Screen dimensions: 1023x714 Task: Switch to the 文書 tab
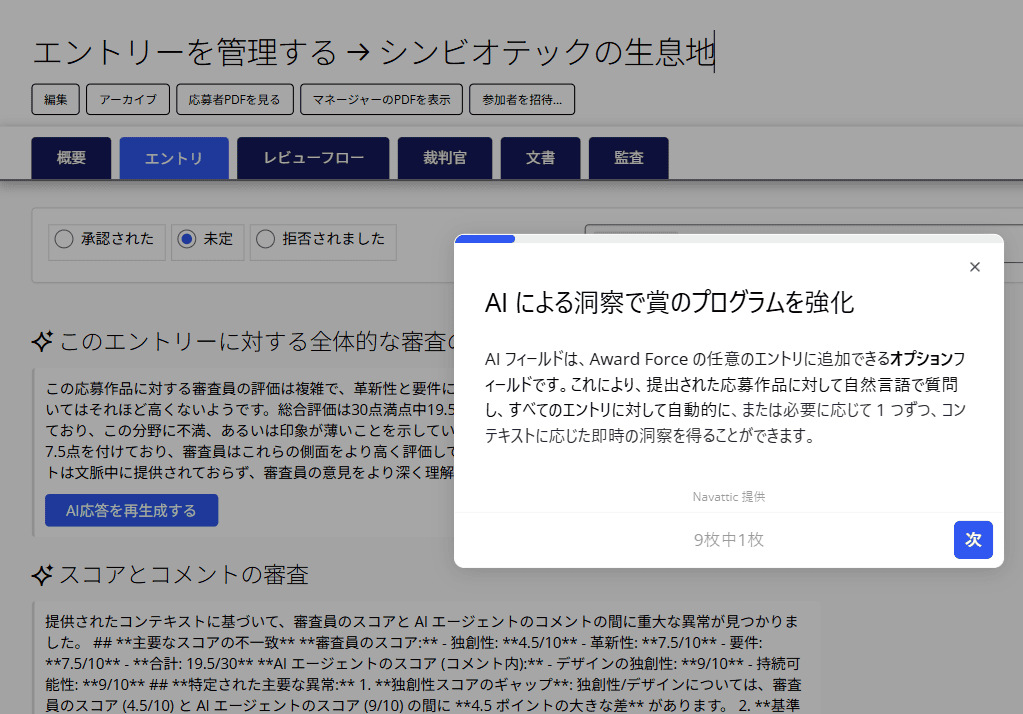tap(541, 158)
